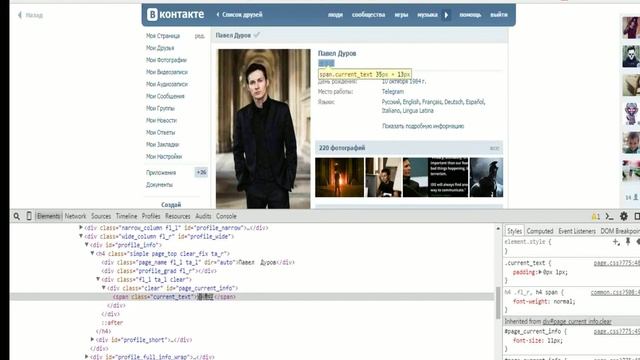640x360 pixels.
Task: Open люди in top navigation
Action: click(335, 15)
